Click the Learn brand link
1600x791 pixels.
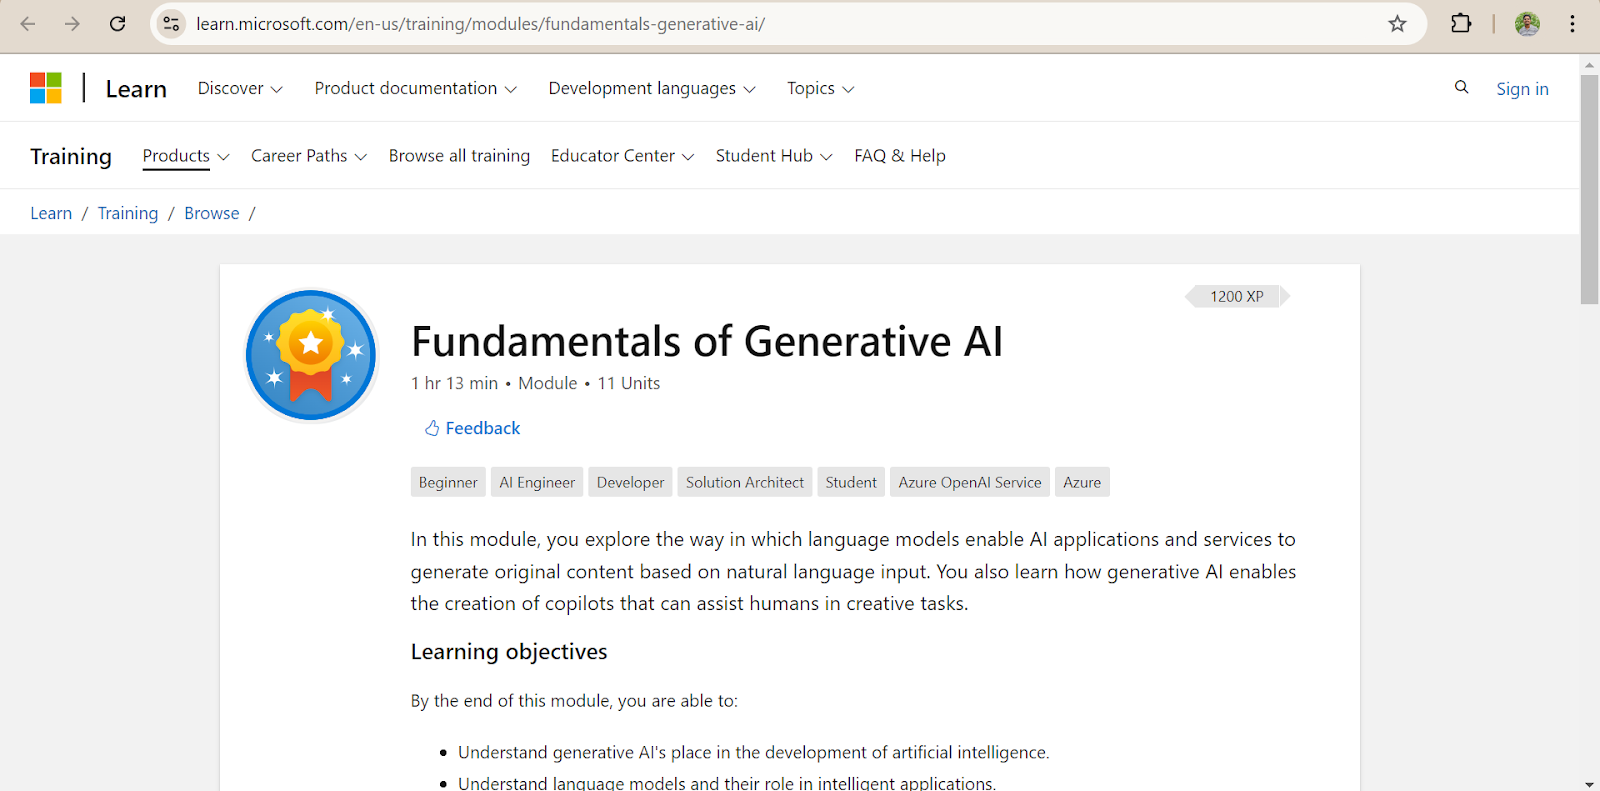tap(136, 89)
